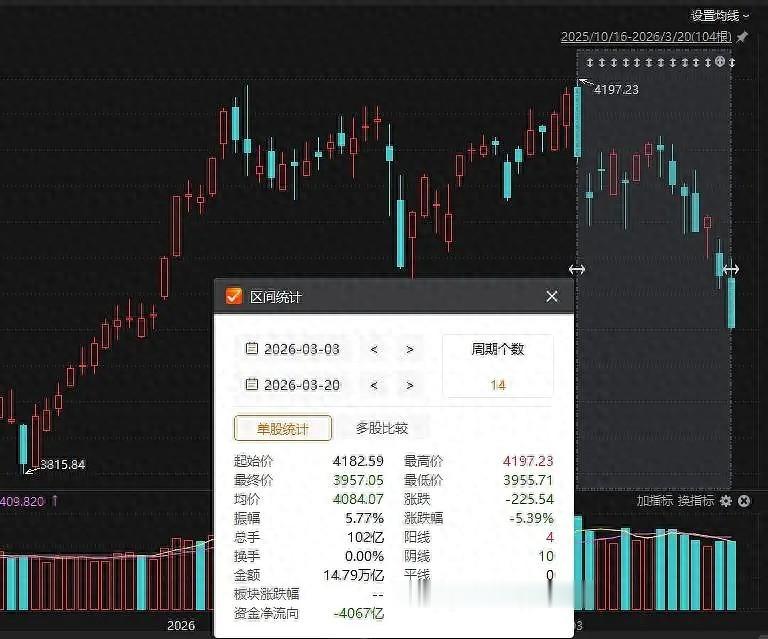Click the 板块涨跌幅 label
Image resolution: width=768 pixels, height=639 pixels.
(x=266, y=594)
